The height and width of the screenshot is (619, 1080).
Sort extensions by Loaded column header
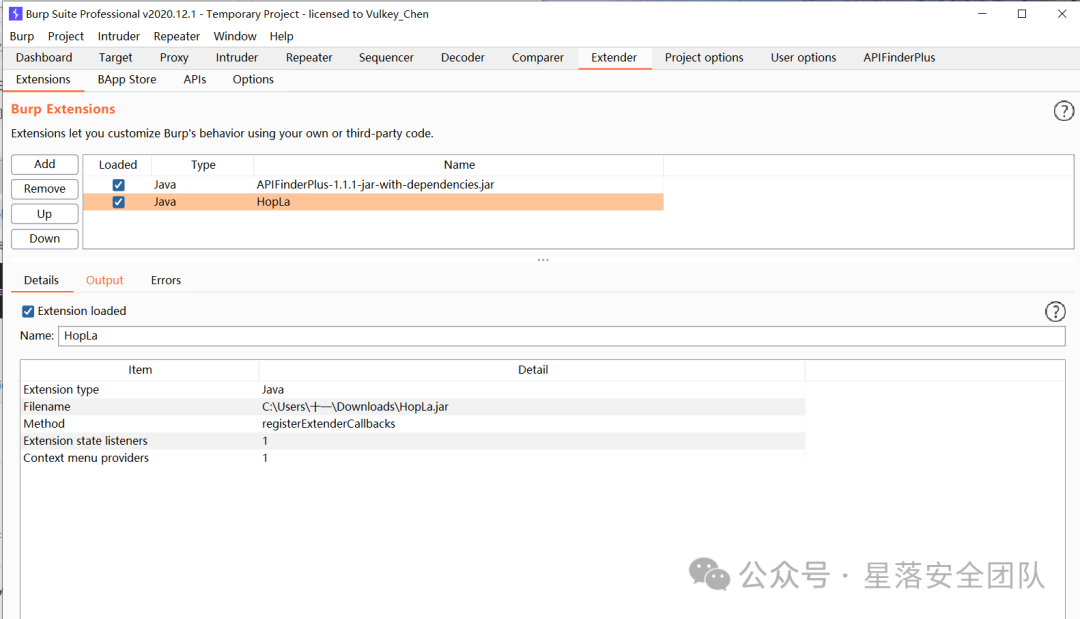pos(118,165)
